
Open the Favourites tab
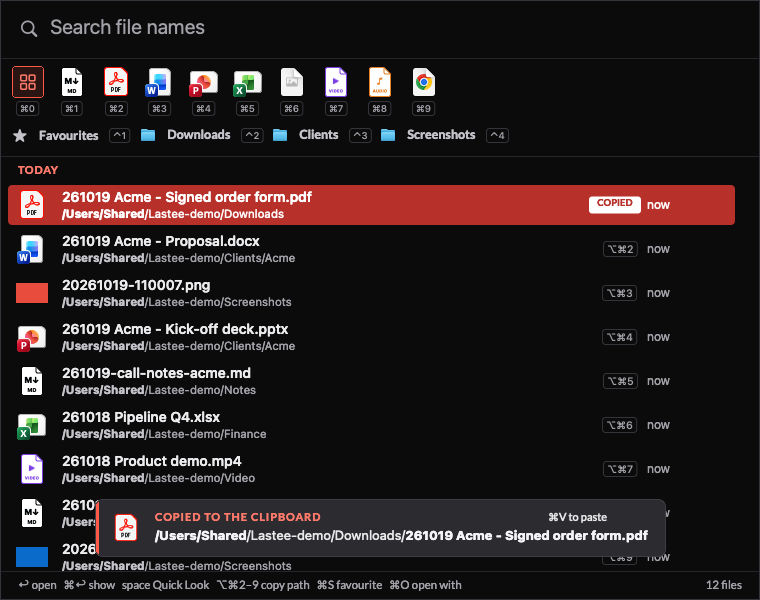click(68, 135)
